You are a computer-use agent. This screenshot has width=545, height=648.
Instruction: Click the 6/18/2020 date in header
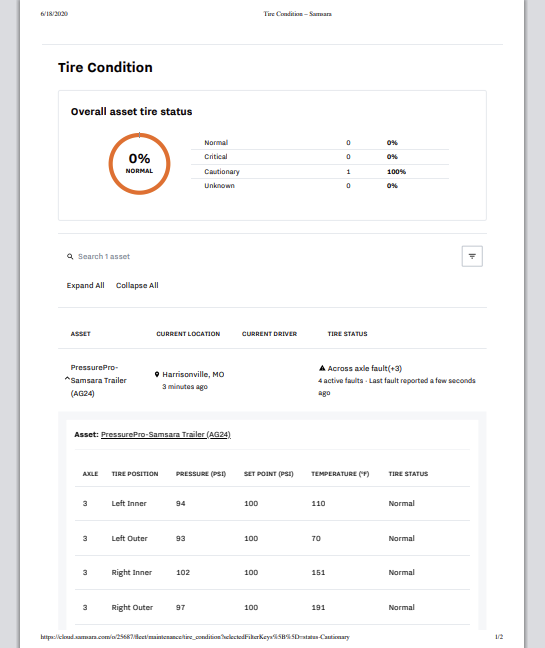tap(54, 14)
